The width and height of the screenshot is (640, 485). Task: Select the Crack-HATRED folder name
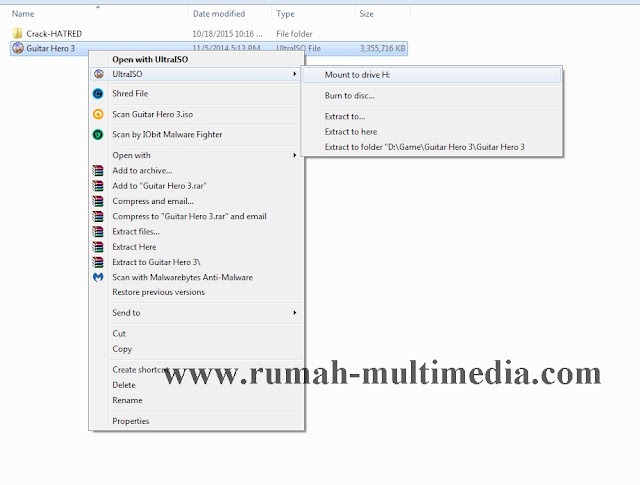click(x=54, y=33)
